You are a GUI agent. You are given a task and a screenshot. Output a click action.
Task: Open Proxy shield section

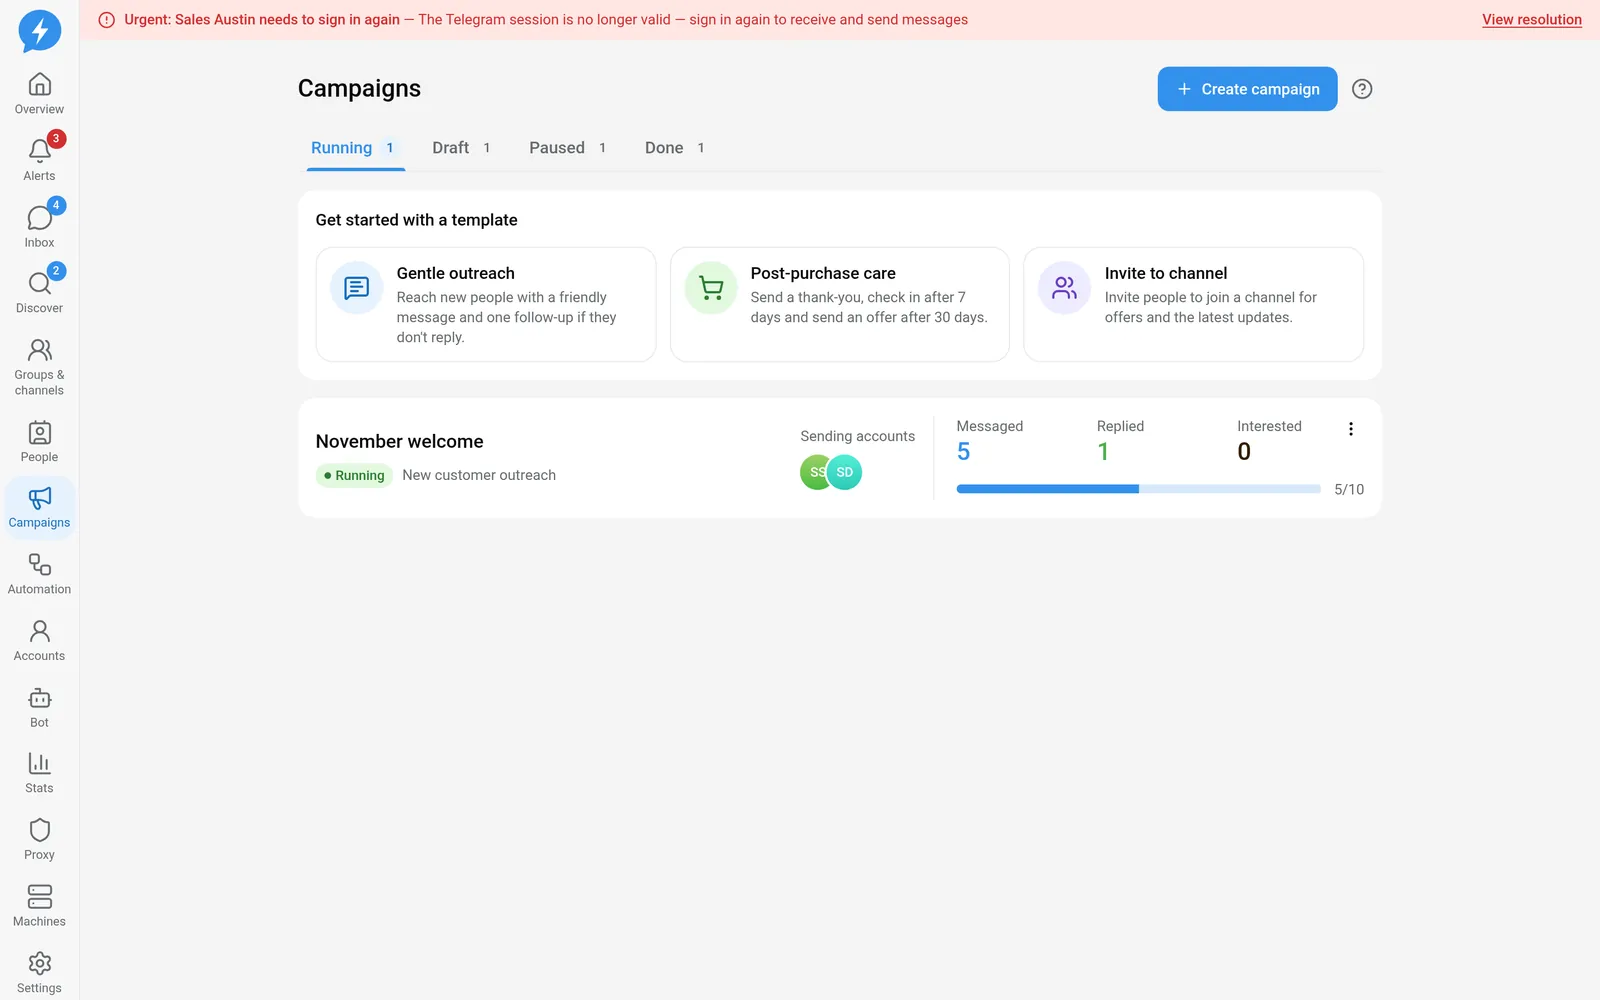(39, 840)
